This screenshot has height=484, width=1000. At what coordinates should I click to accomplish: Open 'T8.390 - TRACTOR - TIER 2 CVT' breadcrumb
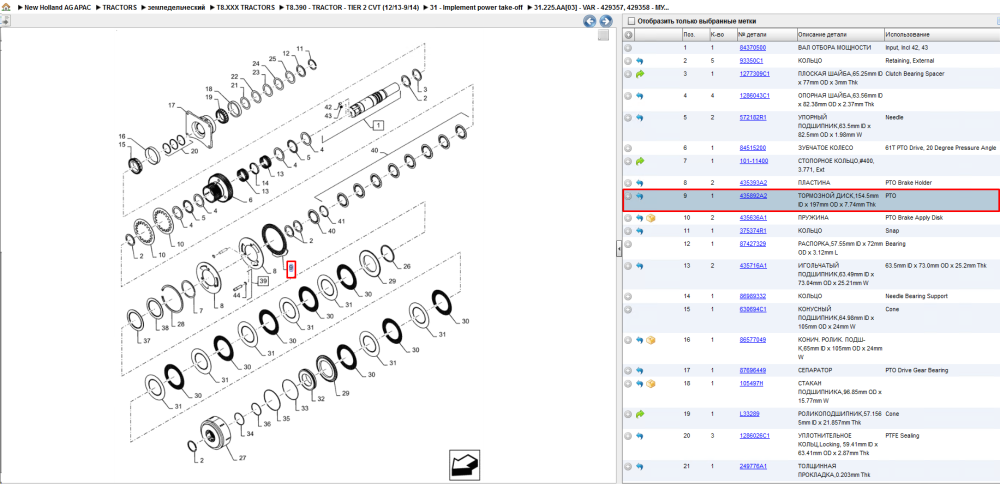coord(353,7)
